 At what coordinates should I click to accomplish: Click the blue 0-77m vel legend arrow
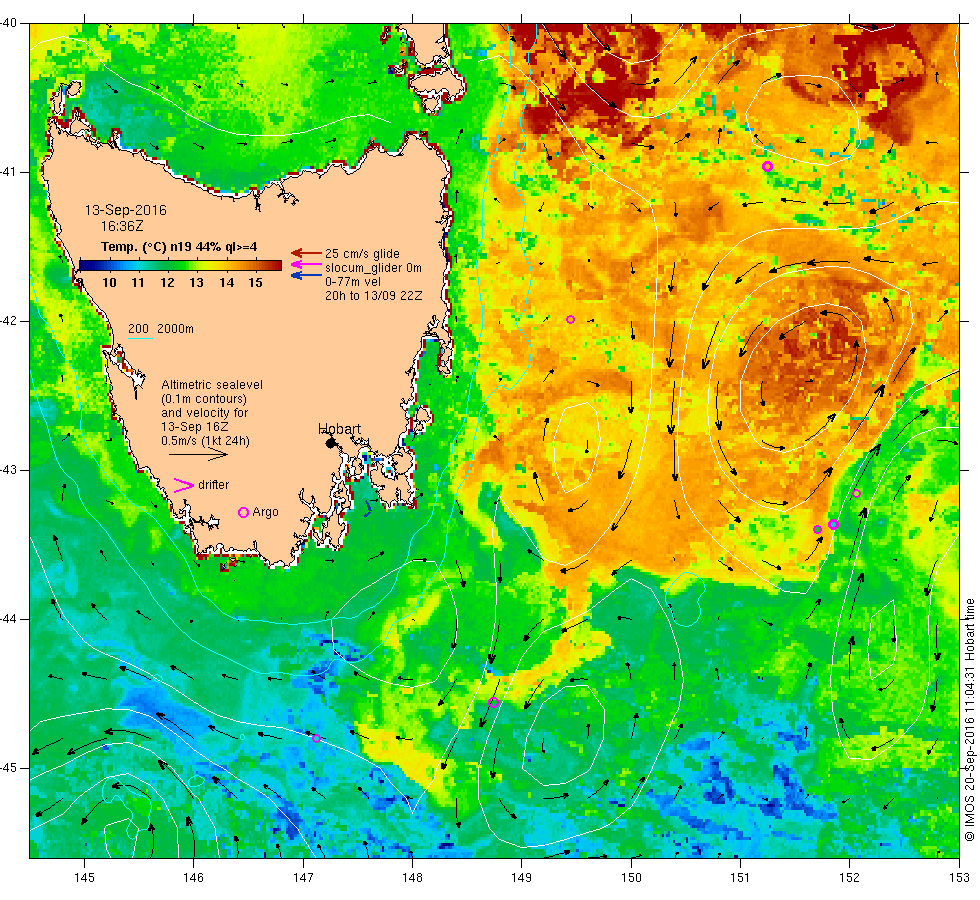click(x=306, y=275)
